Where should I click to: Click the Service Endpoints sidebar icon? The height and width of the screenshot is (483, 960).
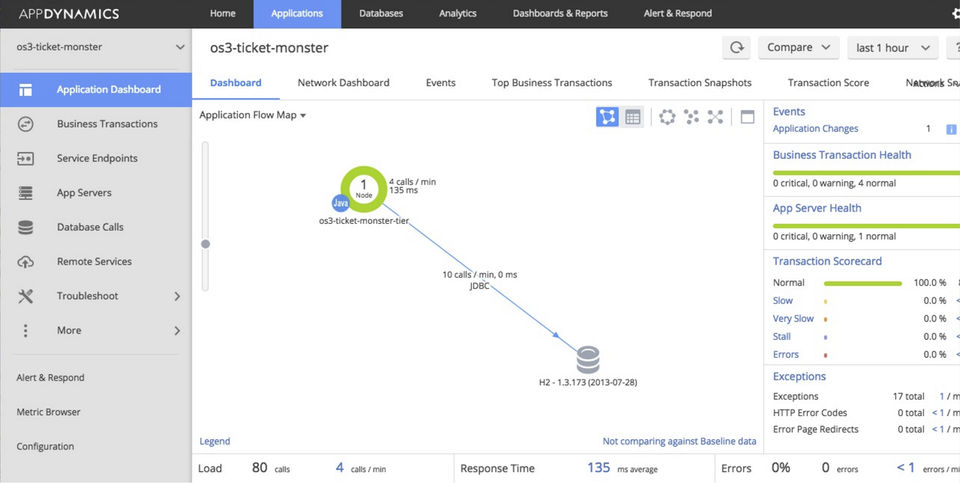coord(26,159)
